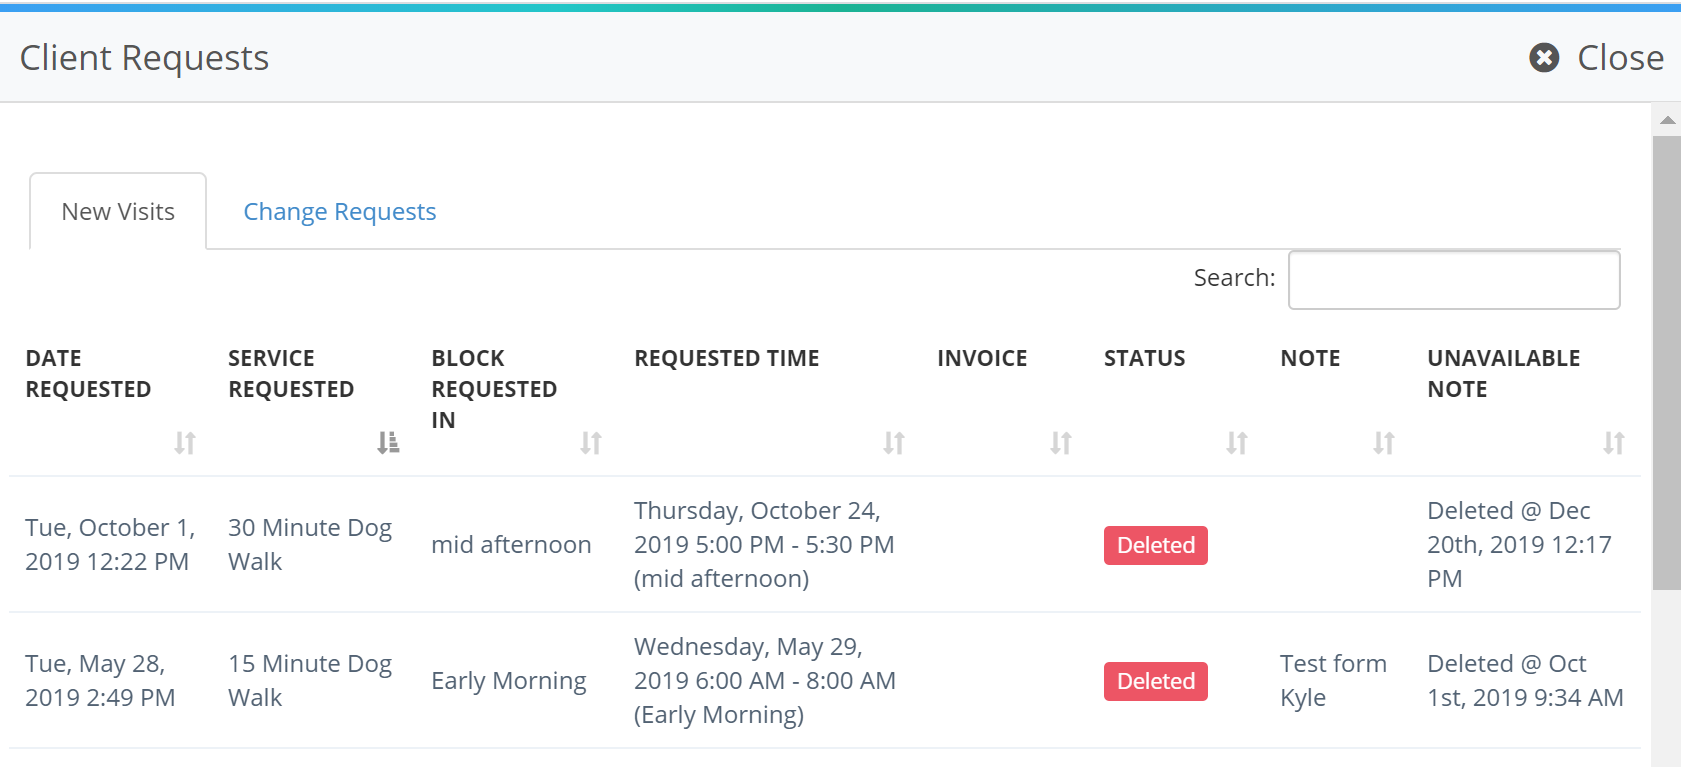Image resolution: width=1681 pixels, height=767 pixels.
Task: Sort by Note column arrows icon
Action: pyautogui.click(x=1384, y=442)
